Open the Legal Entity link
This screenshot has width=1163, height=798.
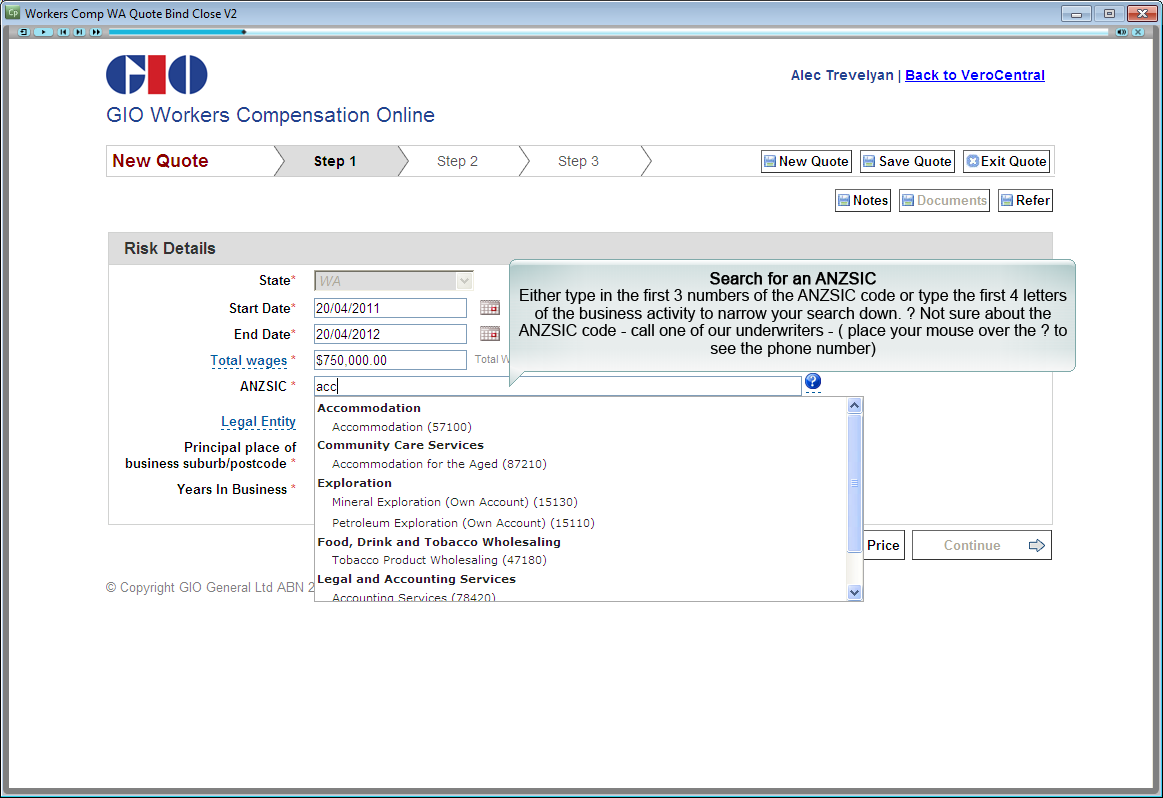[258, 421]
